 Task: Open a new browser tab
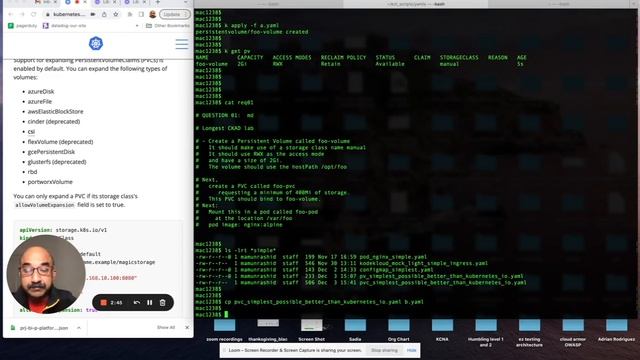pos(158,2)
